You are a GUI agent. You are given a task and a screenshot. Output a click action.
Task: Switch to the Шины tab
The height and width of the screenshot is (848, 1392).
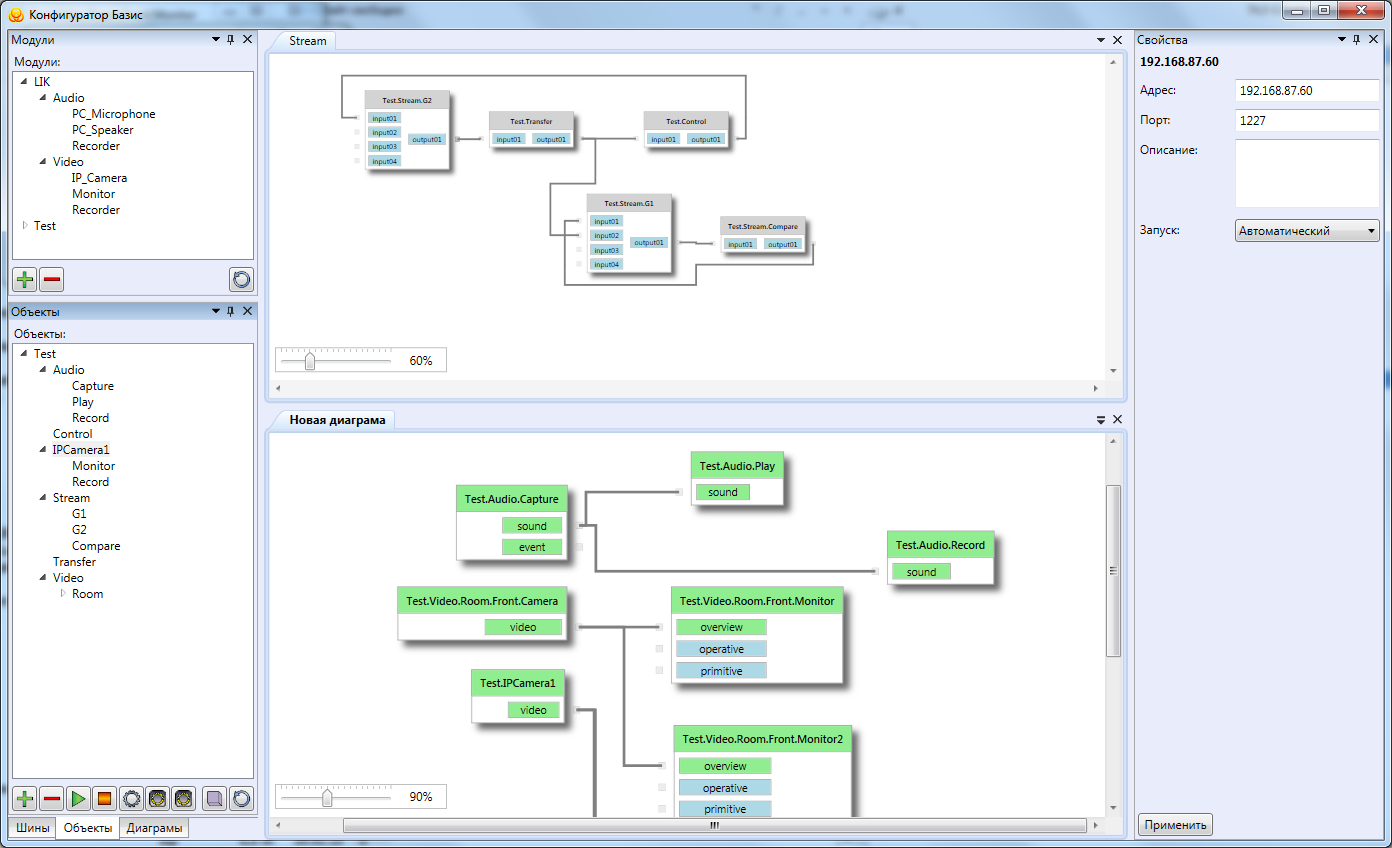32,828
